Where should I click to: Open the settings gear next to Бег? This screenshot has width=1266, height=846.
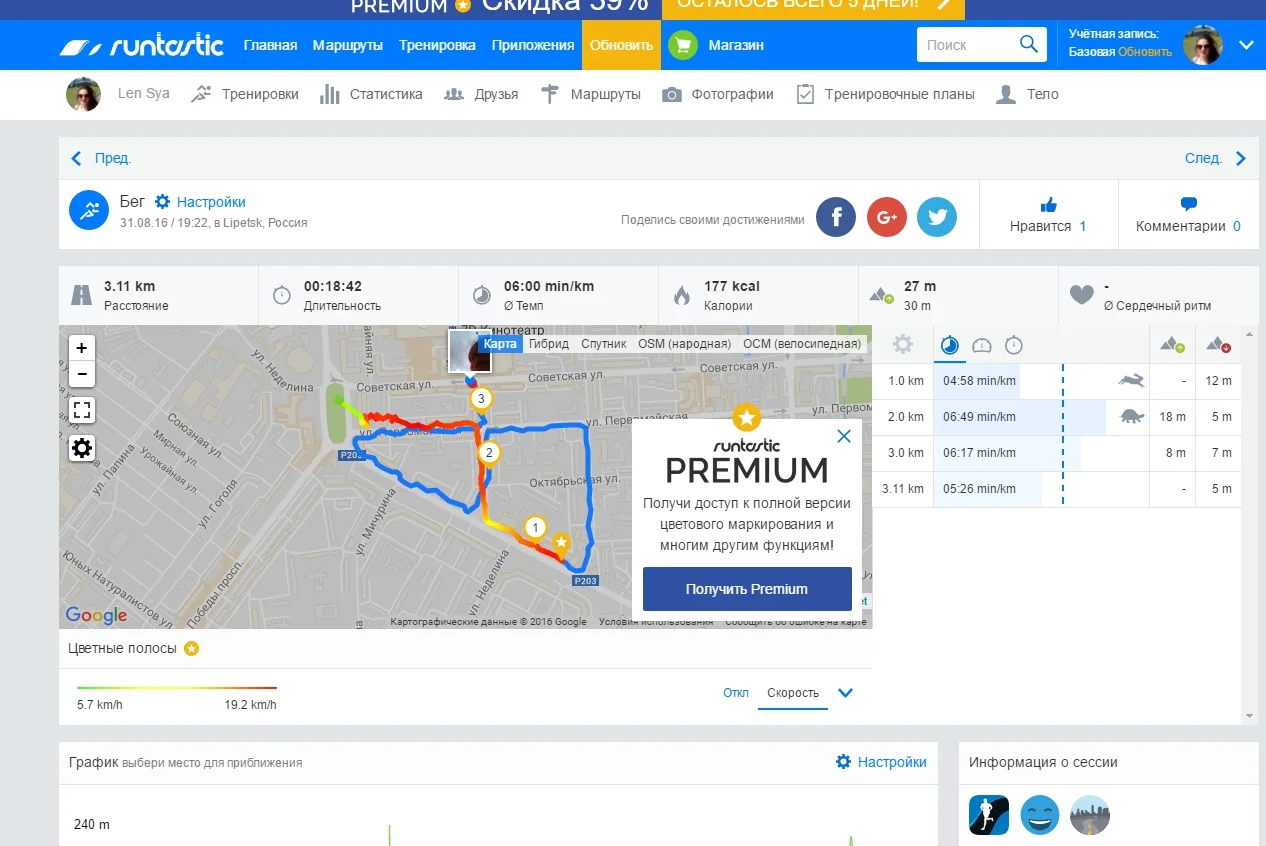(162, 202)
